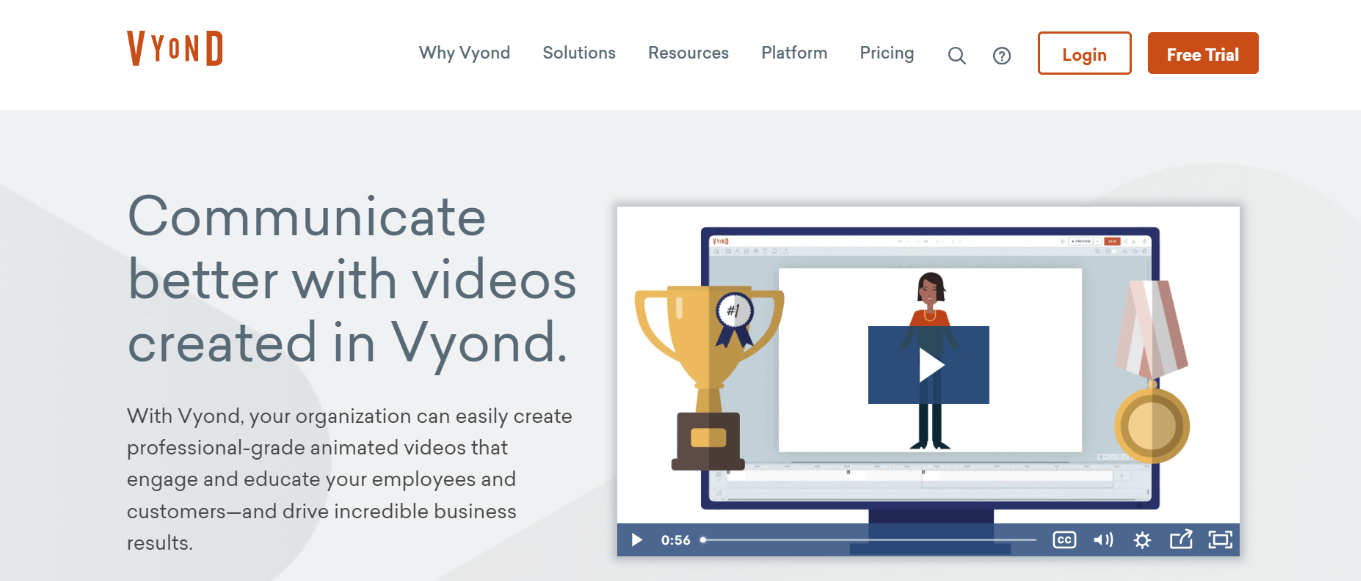Go to the Pricing page
The height and width of the screenshot is (581, 1361).
(887, 53)
